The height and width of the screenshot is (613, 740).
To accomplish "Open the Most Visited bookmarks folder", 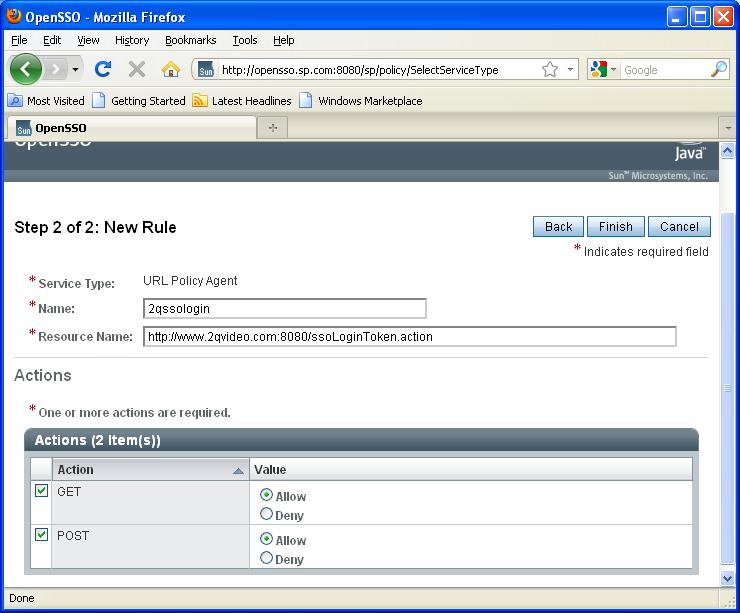I will [46, 101].
